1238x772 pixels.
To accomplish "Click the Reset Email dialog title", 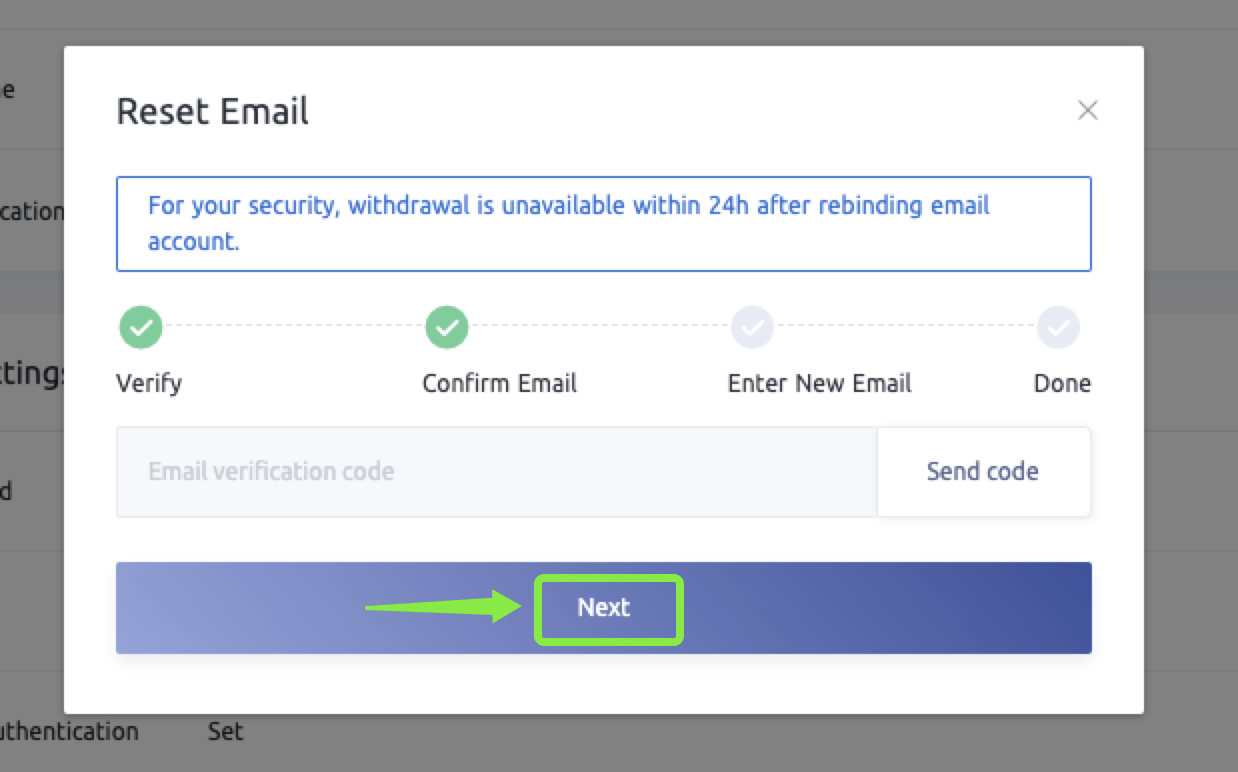I will click(x=213, y=111).
